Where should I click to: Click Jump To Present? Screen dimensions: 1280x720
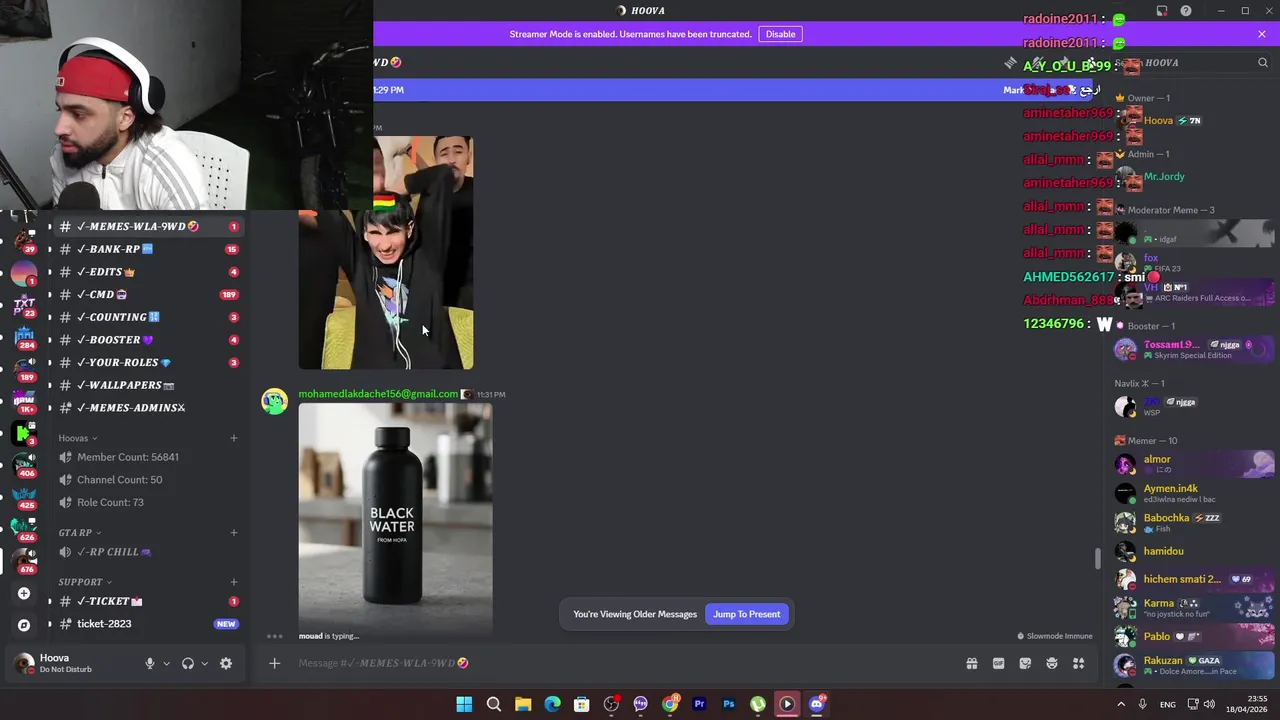(747, 614)
